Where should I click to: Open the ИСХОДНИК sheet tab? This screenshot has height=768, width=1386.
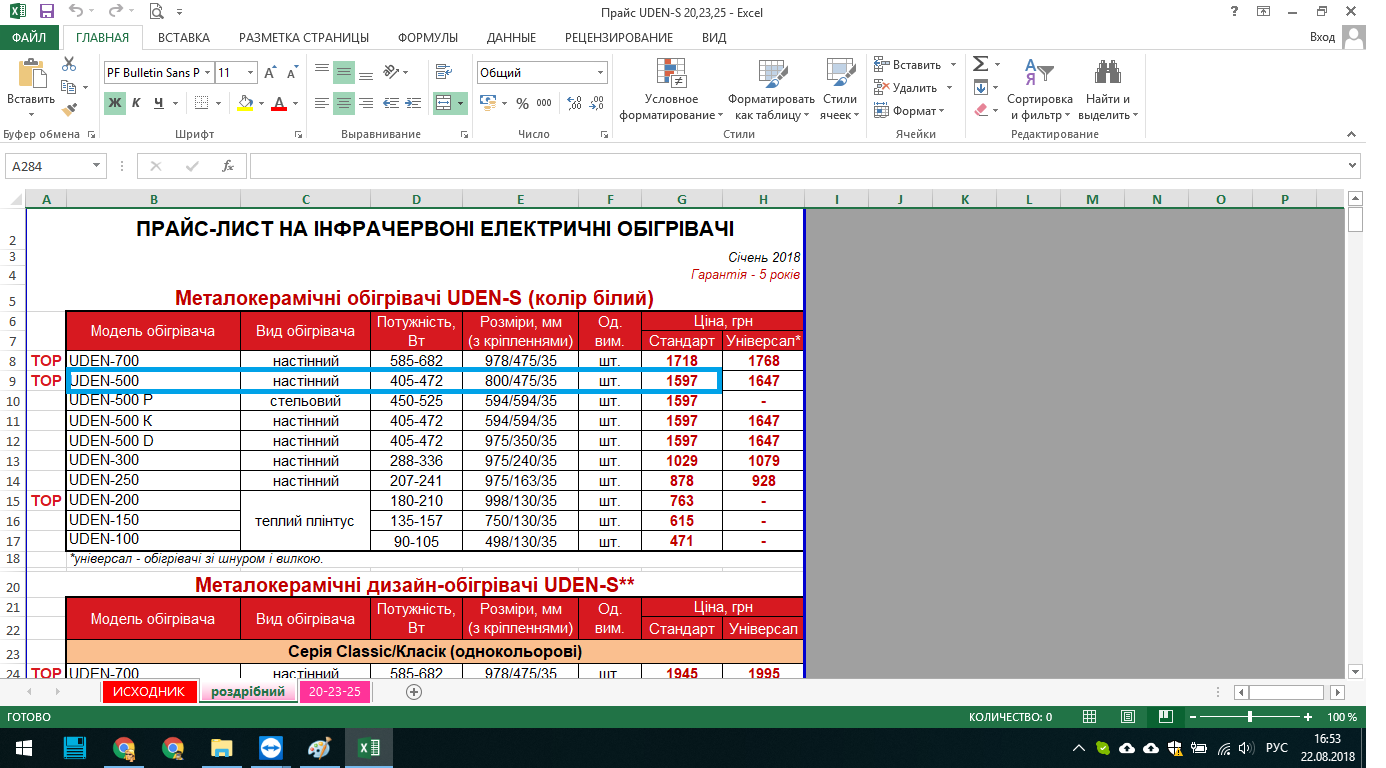(x=149, y=691)
